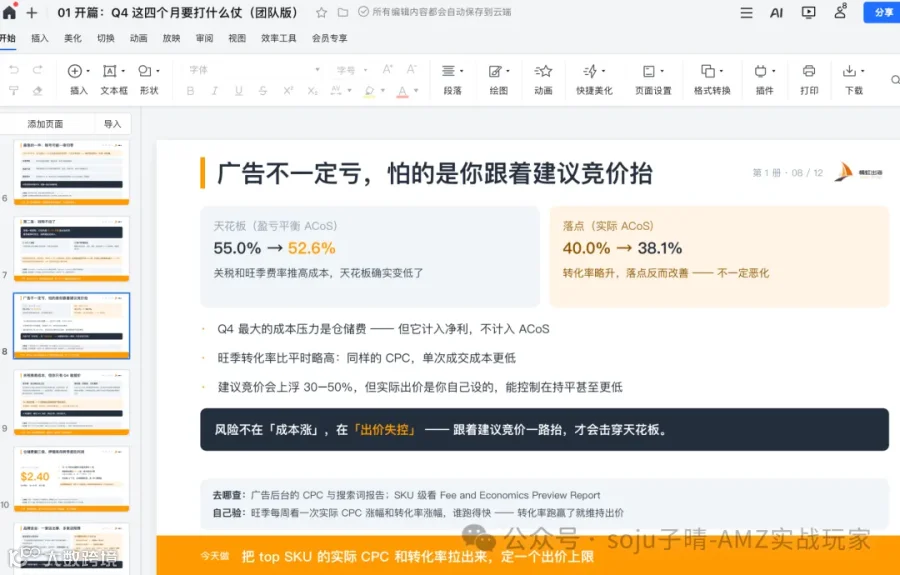Screen dimensions: 900x575
Task: Select the clear formatting eraser
Action: (x=37, y=91)
